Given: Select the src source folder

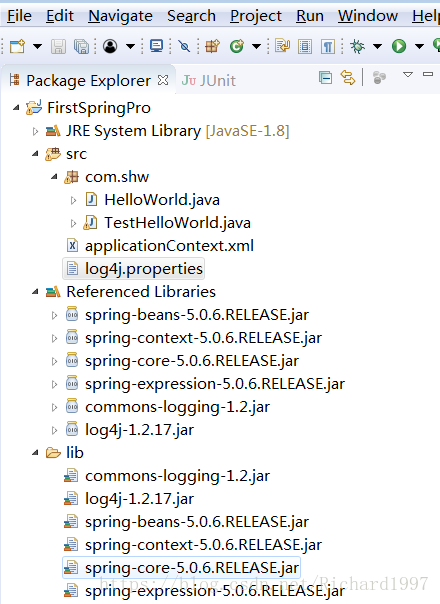Looking at the screenshot, I should 76,154.
